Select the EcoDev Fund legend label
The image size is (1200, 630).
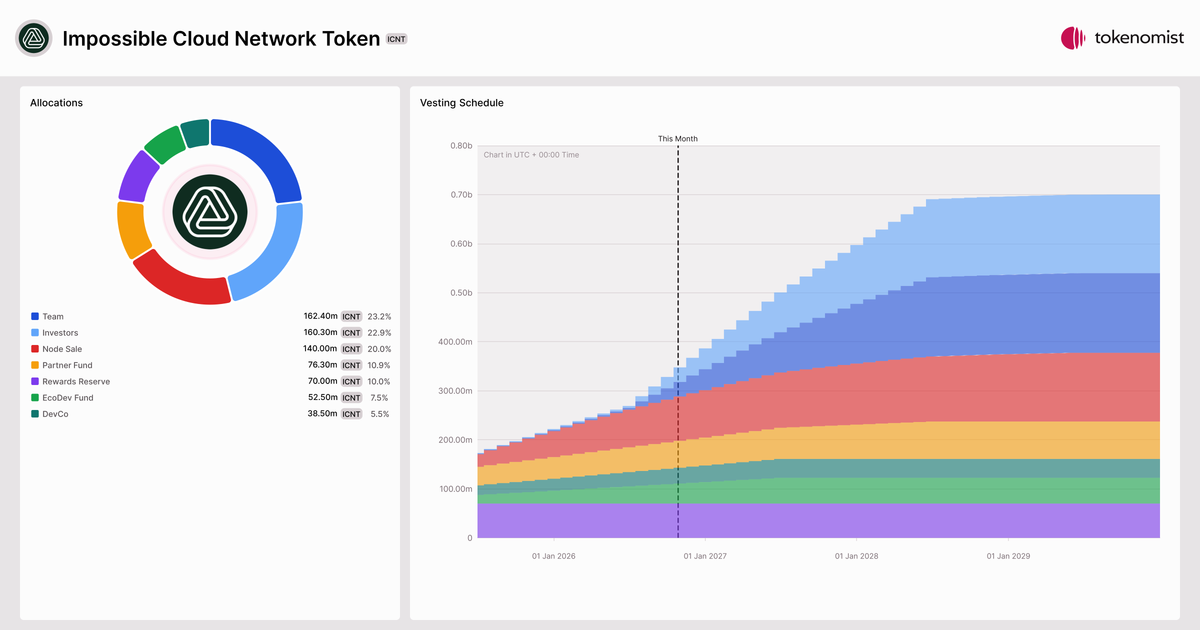[x=68, y=398]
